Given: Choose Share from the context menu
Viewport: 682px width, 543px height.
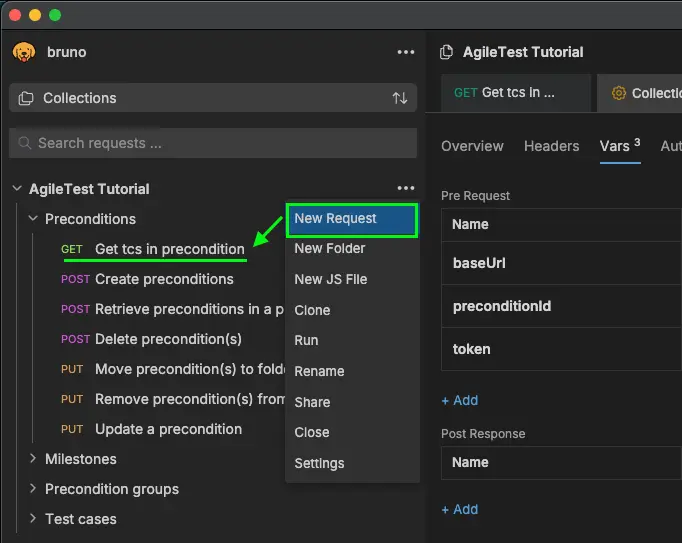Looking at the screenshot, I should tap(352, 402).
